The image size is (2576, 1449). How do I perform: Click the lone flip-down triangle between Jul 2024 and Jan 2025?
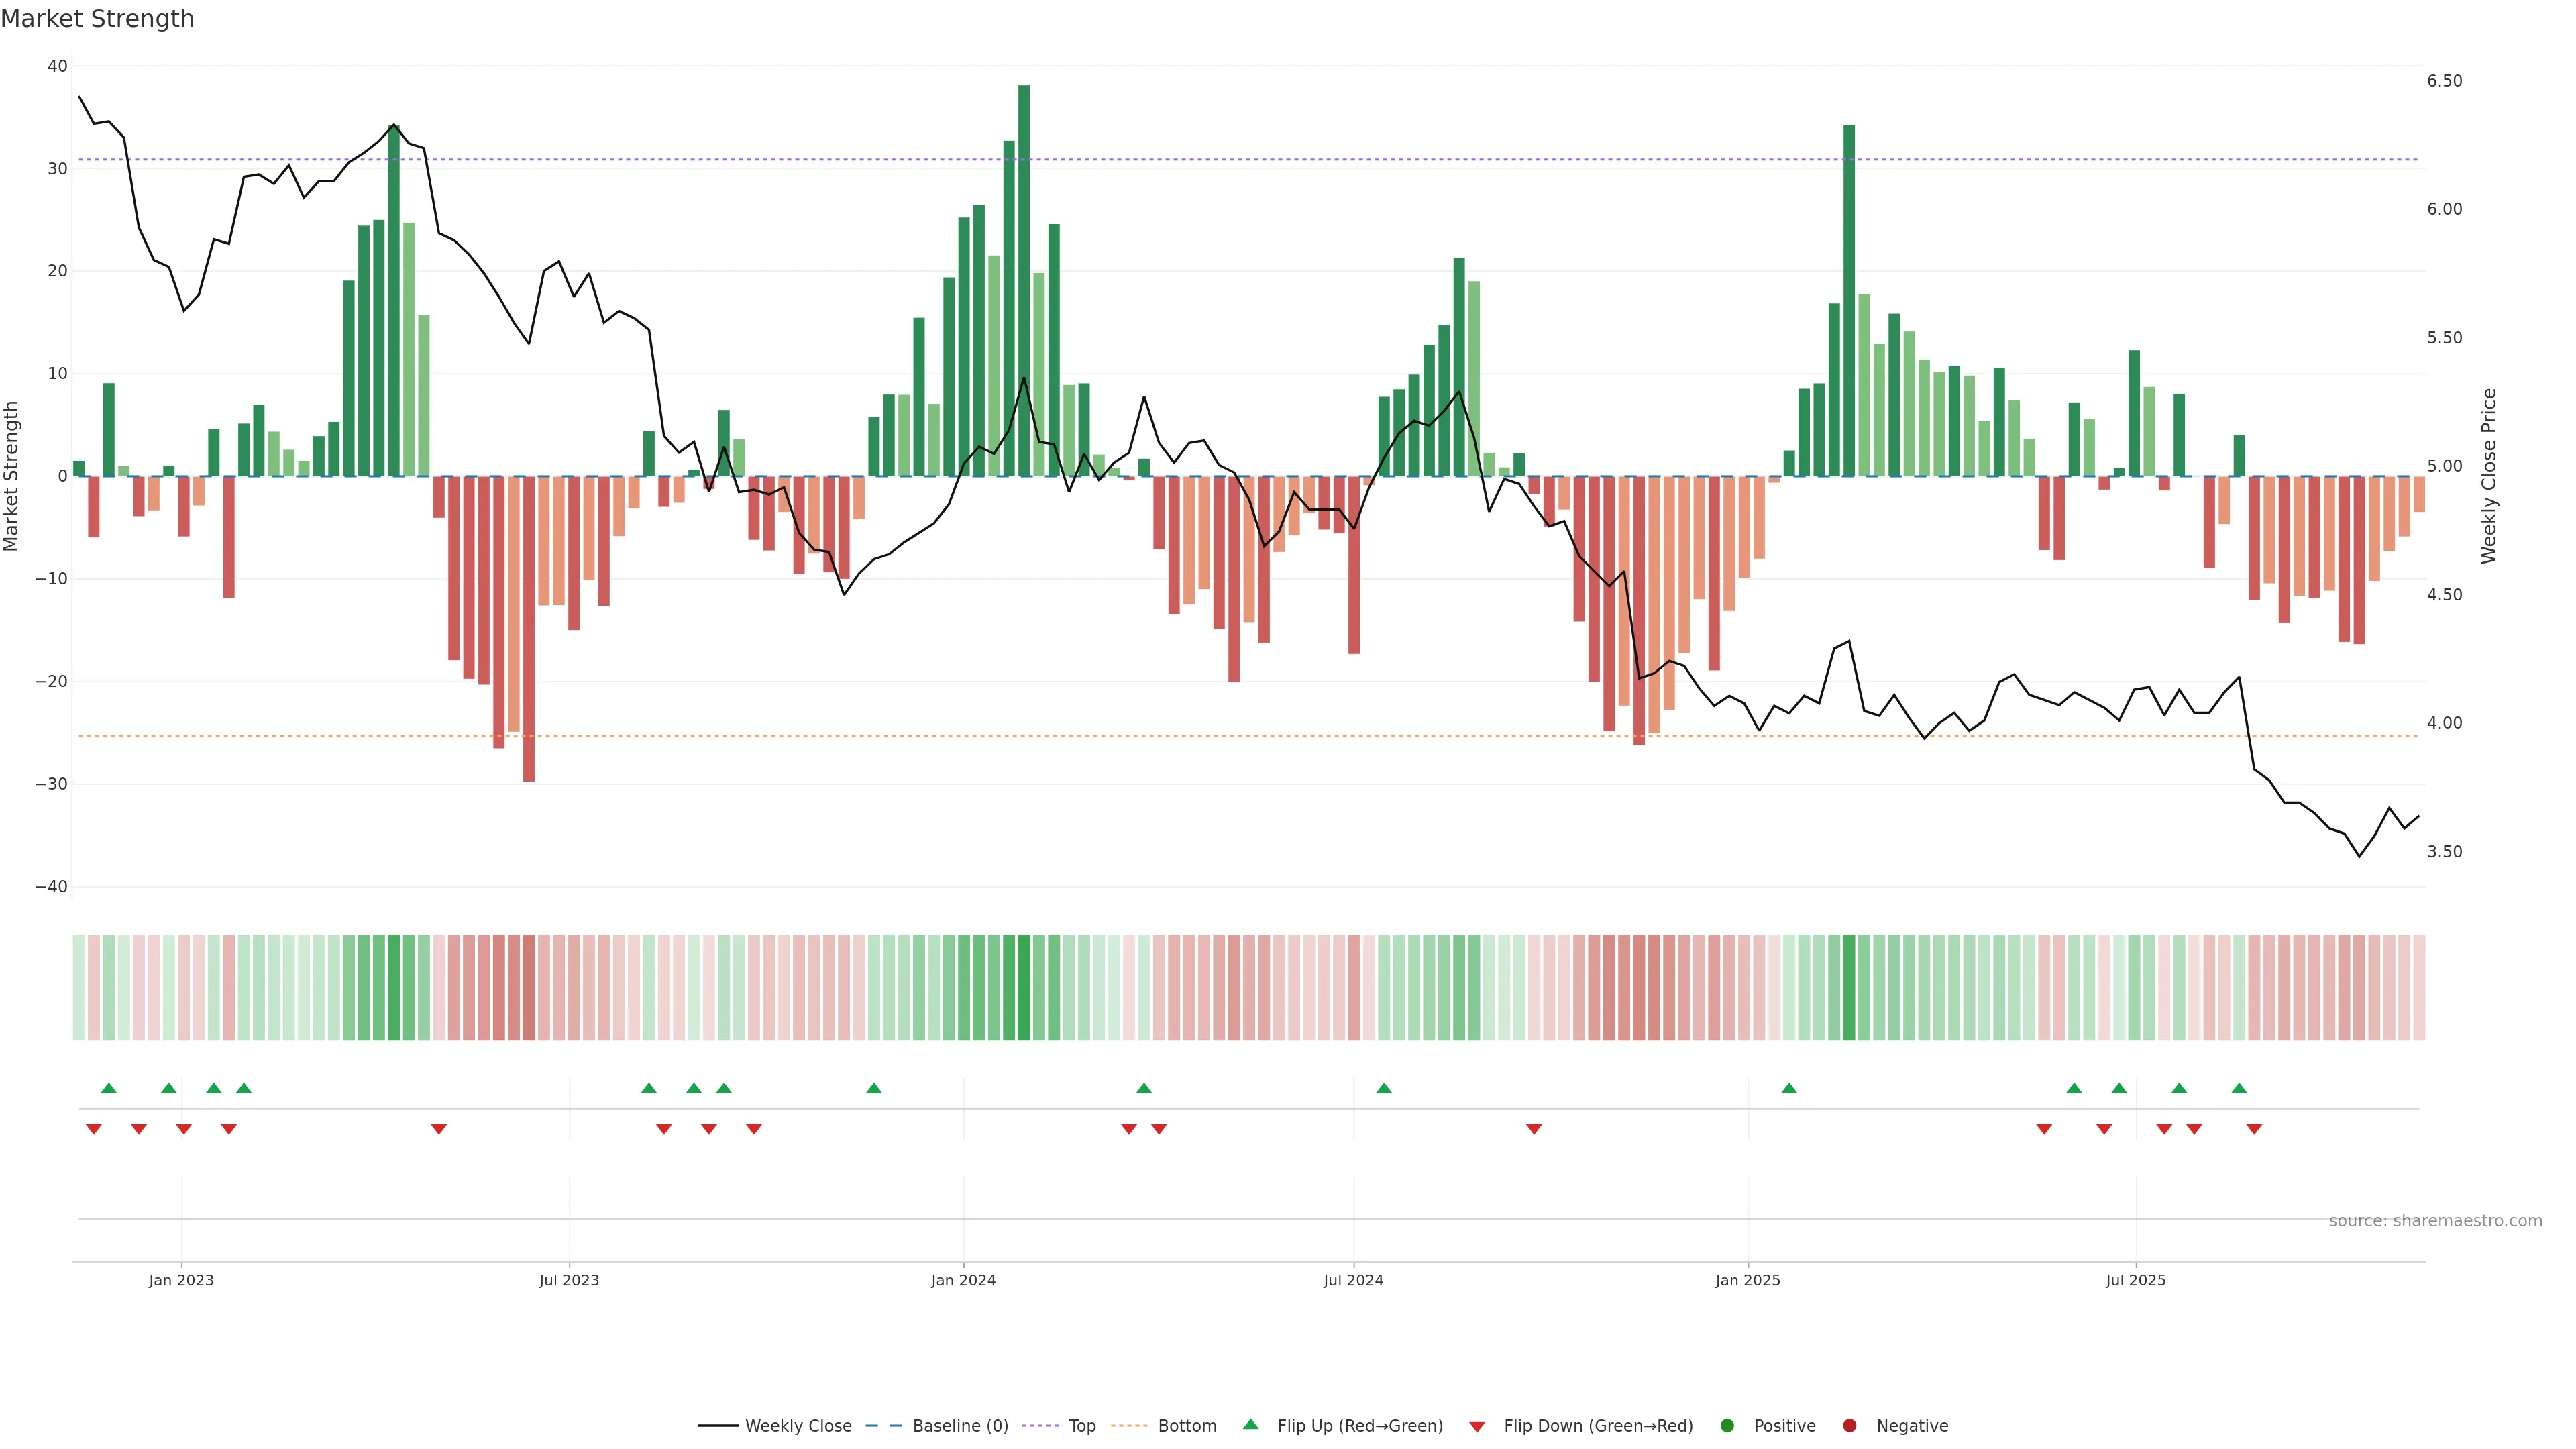pyautogui.click(x=1534, y=1129)
